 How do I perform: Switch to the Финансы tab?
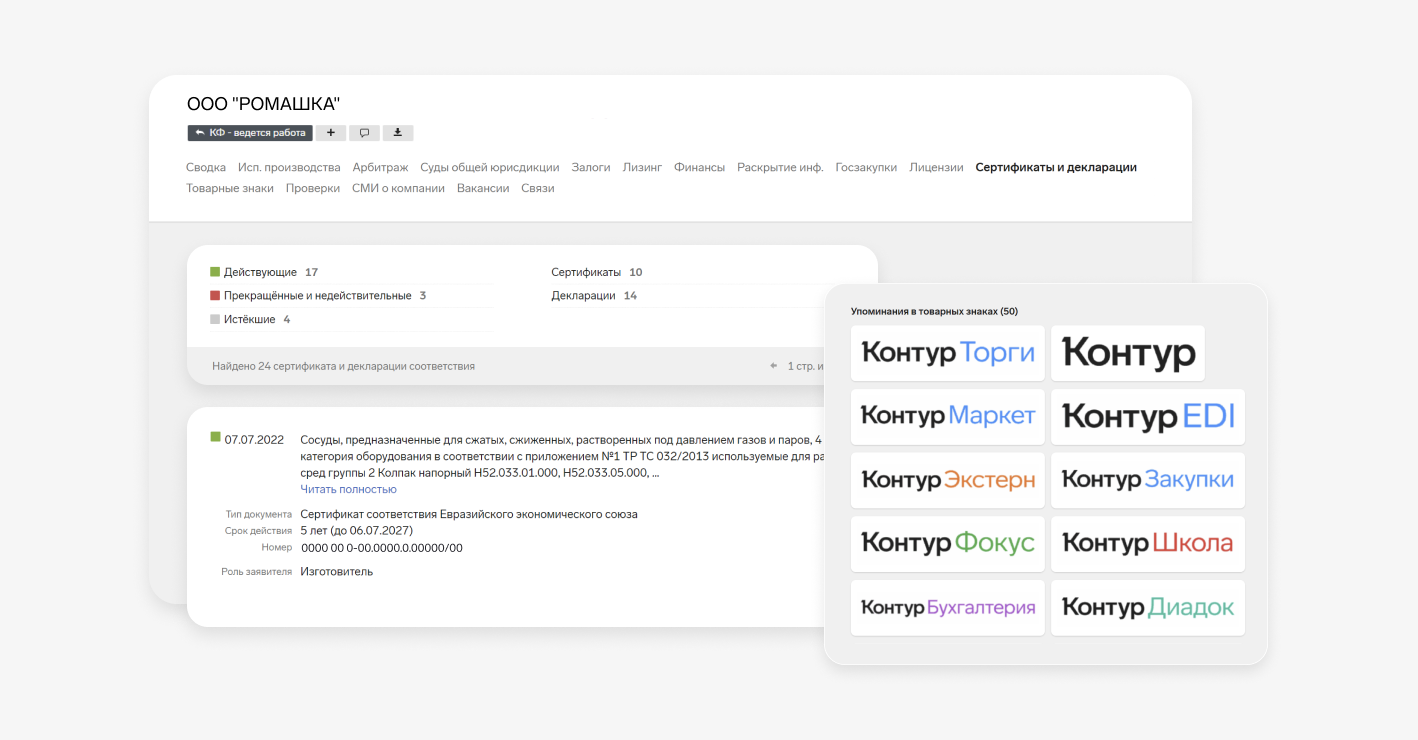point(699,168)
